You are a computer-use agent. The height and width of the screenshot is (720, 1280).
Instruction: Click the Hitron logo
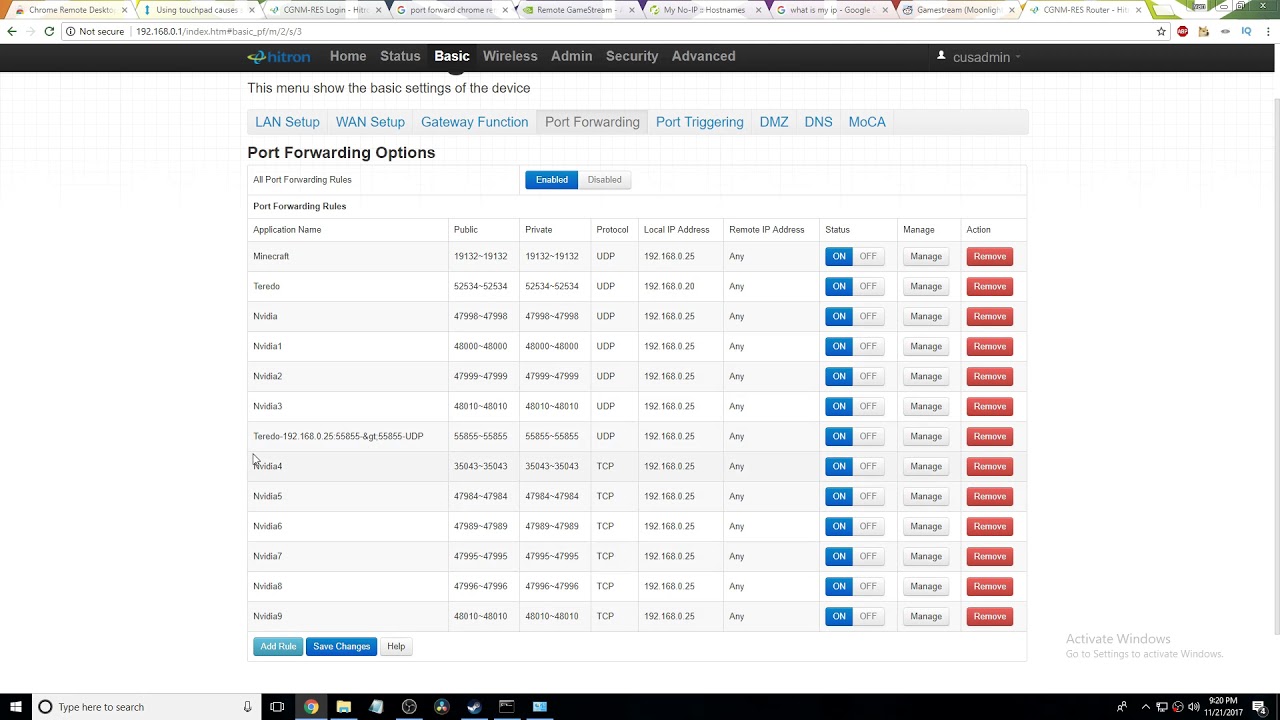(279, 57)
